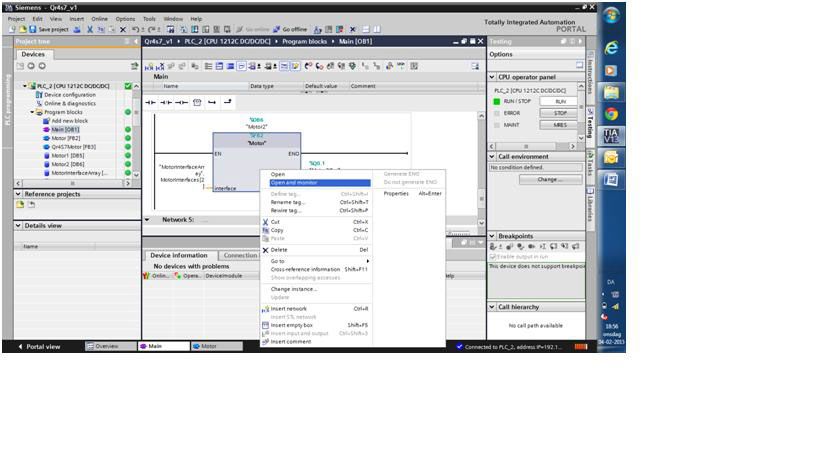Click the Insert network icon in editor toolbar
Screen dimensions: 819x460
[x=149, y=66]
